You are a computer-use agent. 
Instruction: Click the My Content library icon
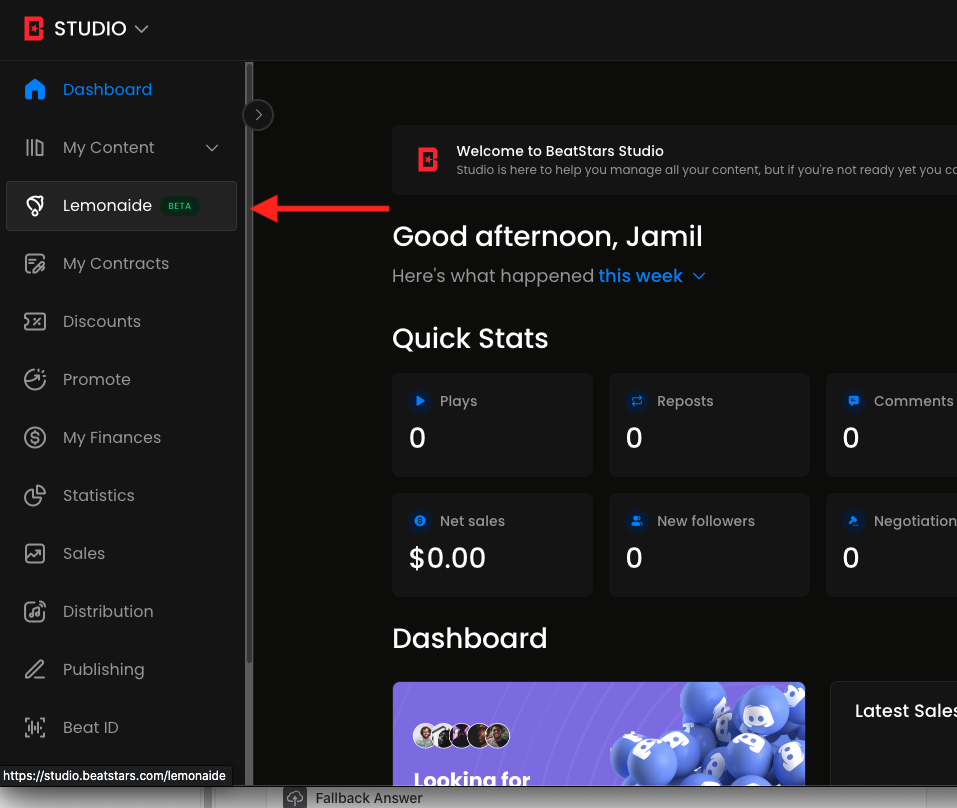click(x=35, y=148)
